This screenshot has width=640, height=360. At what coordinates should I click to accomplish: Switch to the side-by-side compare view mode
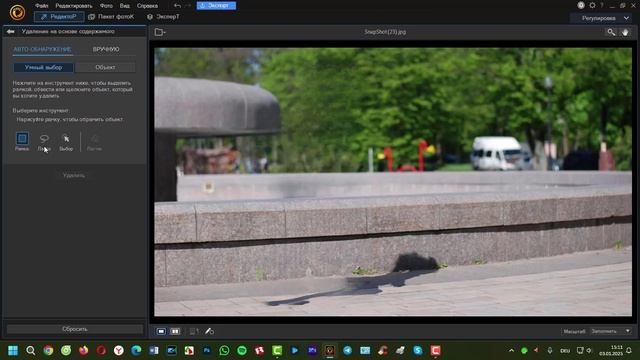[175, 331]
